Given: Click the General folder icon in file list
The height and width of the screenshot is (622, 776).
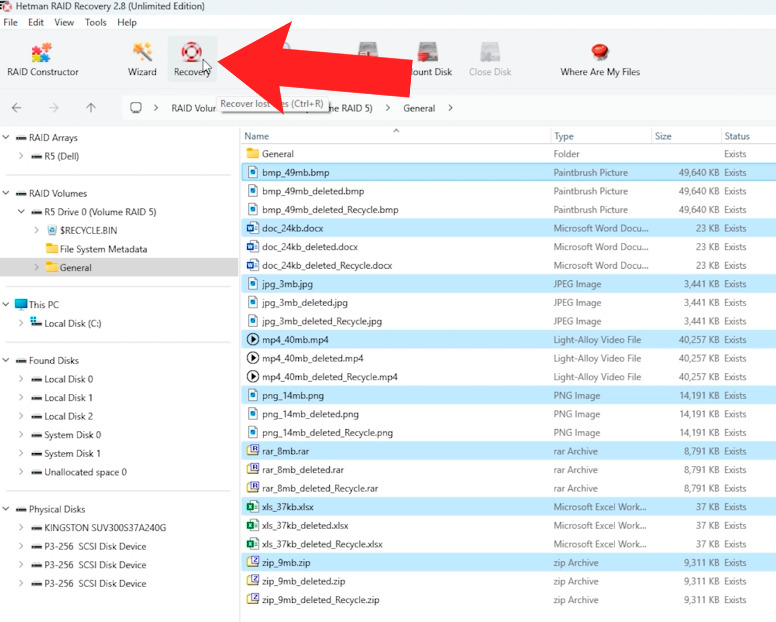Looking at the screenshot, I should click(252, 153).
